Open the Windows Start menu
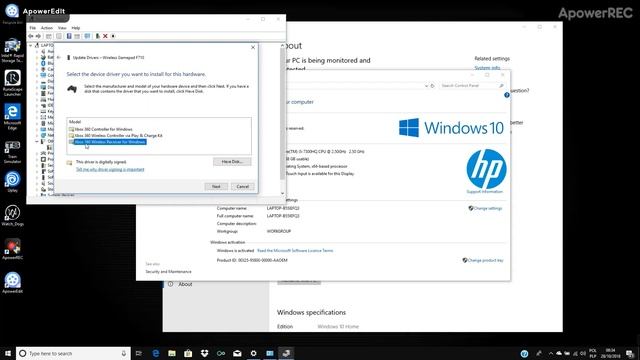Screen dimensions: 640x360 point(8,353)
